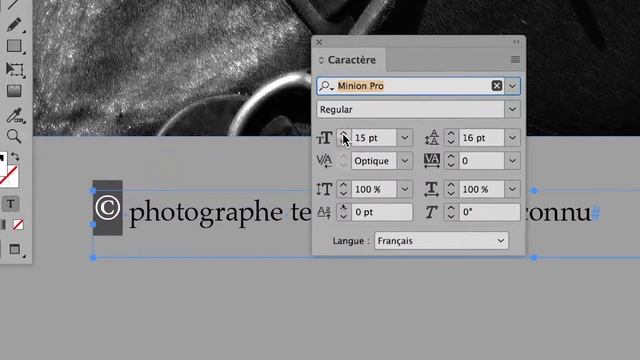Open the horizontal scale dropdown
The height and width of the screenshot is (360, 640).
tap(512, 189)
